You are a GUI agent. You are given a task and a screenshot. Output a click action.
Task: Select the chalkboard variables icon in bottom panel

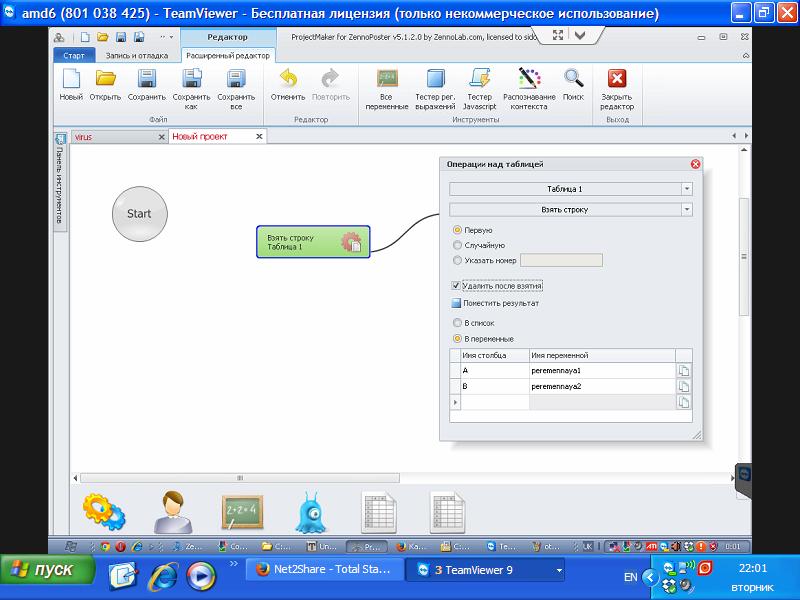[242, 512]
